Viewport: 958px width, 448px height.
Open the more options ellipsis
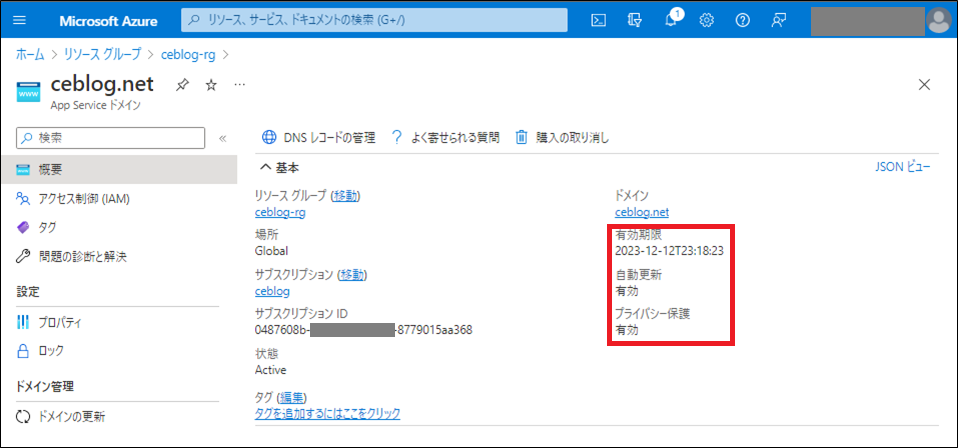[x=240, y=84]
